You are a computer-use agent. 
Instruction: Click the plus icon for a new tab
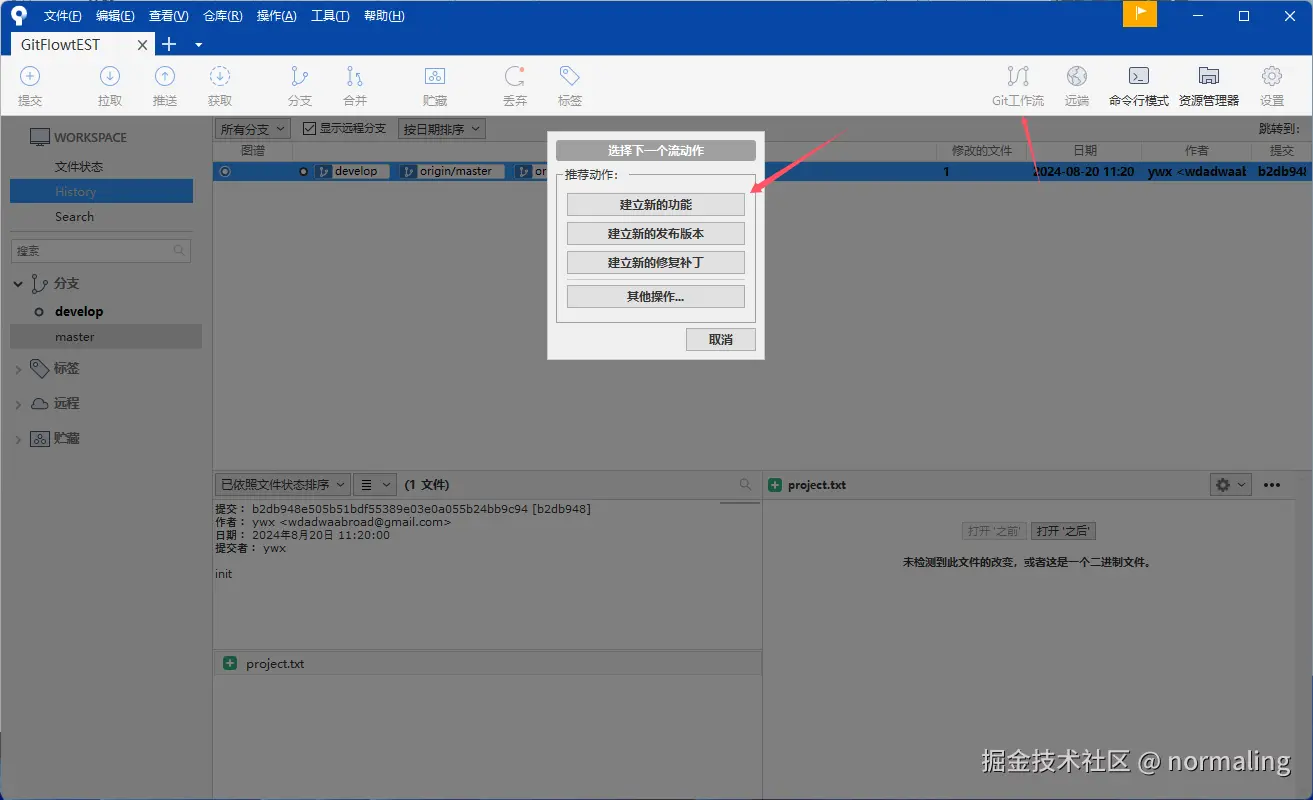(169, 44)
